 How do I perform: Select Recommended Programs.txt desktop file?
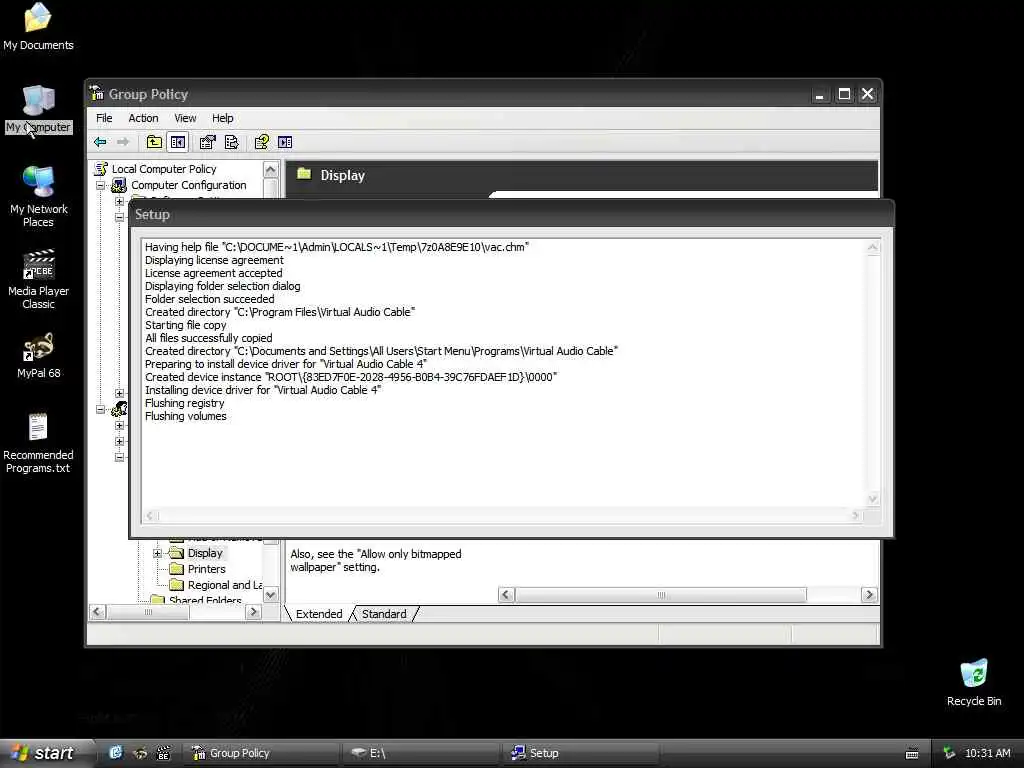[38, 443]
